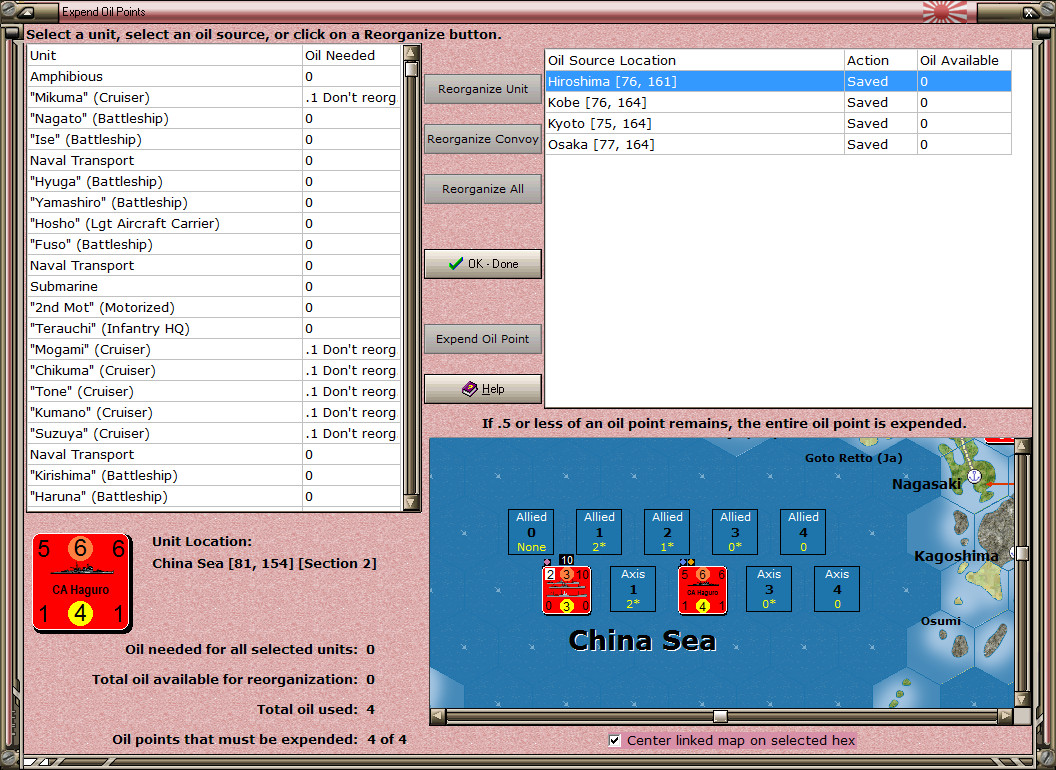This screenshot has height=770, width=1056.
Task: Select "Mikuma" (Cruiser) row
Action: [x=213, y=97]
